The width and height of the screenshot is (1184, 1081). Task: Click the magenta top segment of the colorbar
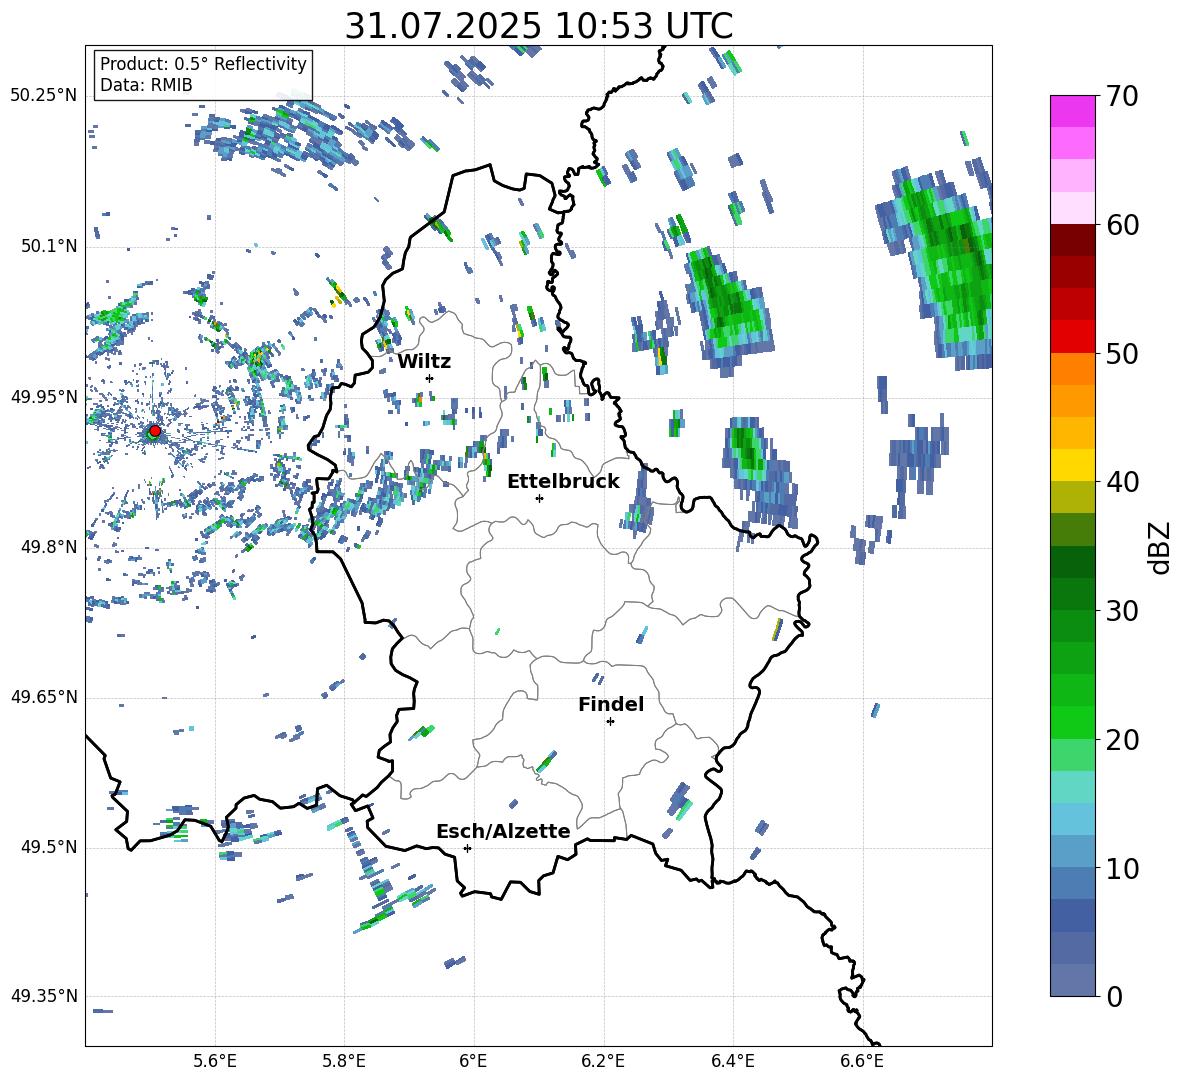1072,111
